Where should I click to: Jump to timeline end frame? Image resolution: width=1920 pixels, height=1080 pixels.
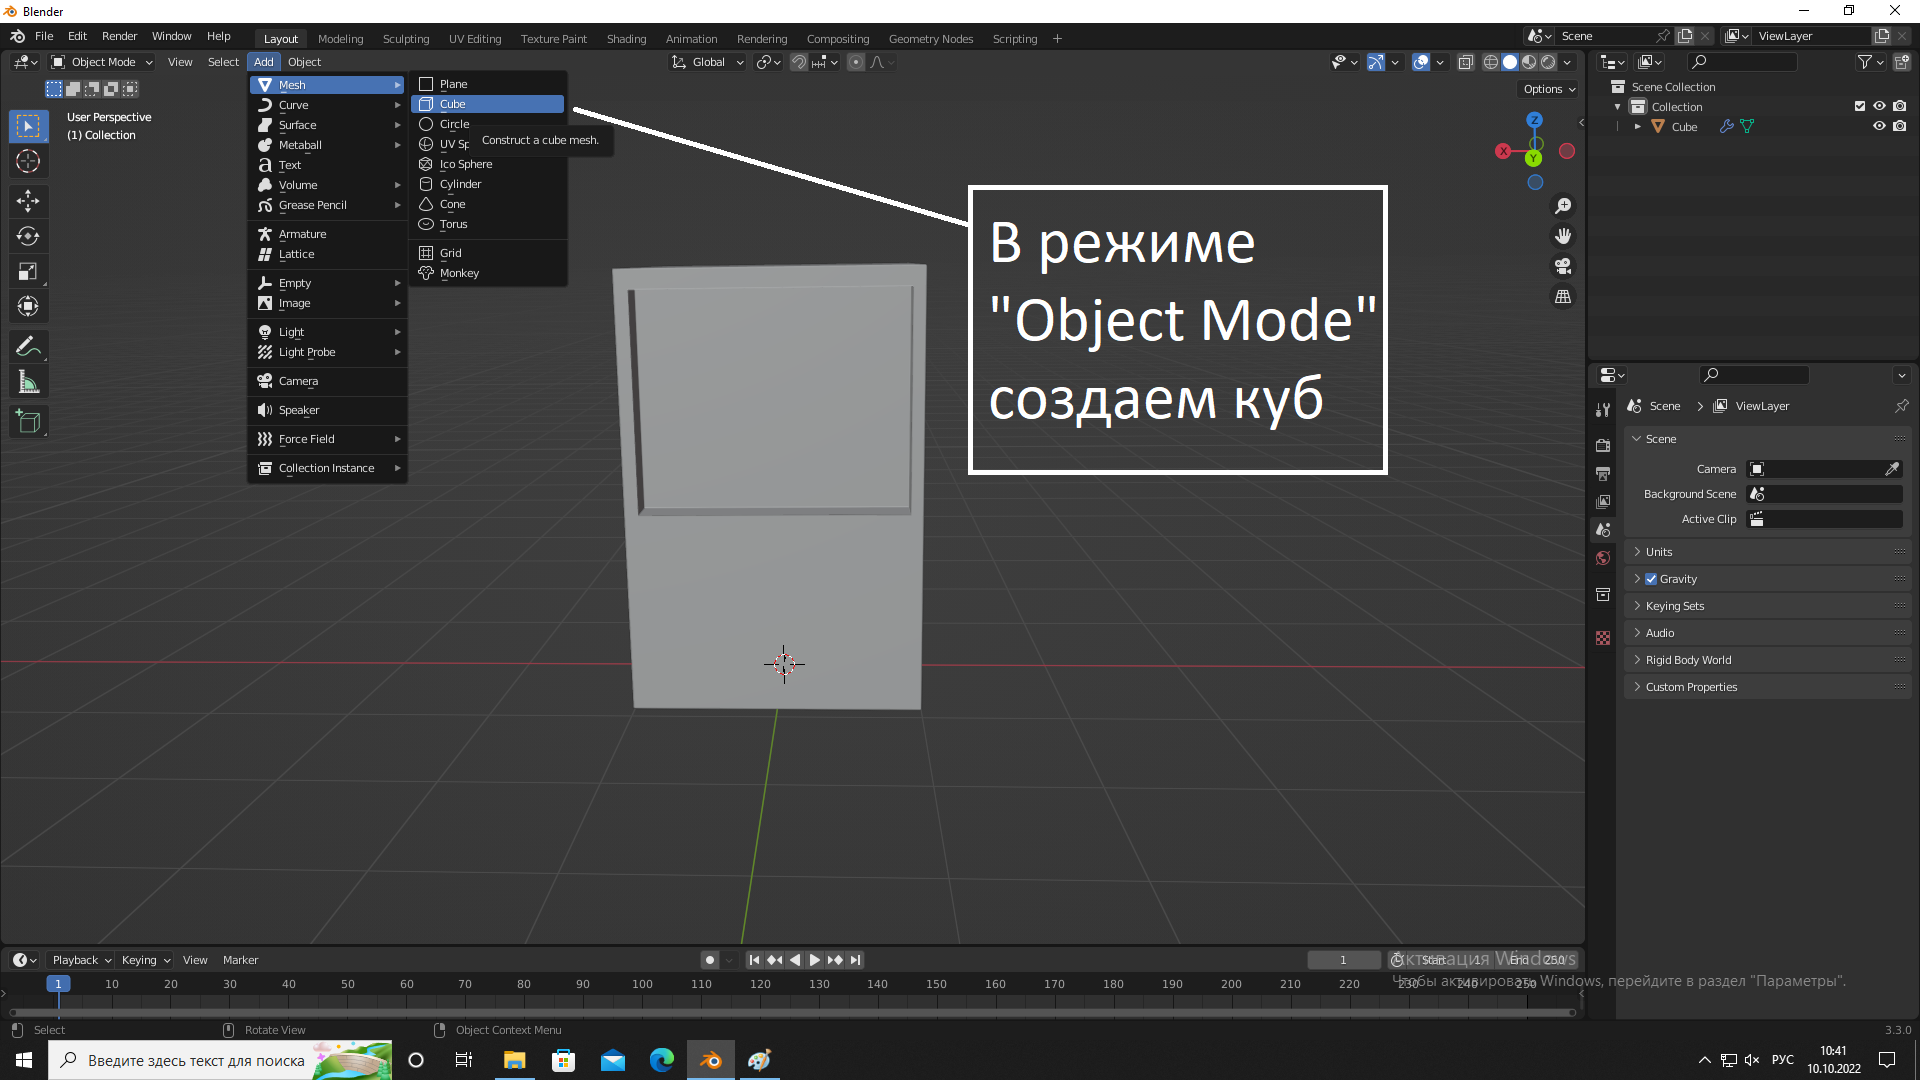(855, 960)
